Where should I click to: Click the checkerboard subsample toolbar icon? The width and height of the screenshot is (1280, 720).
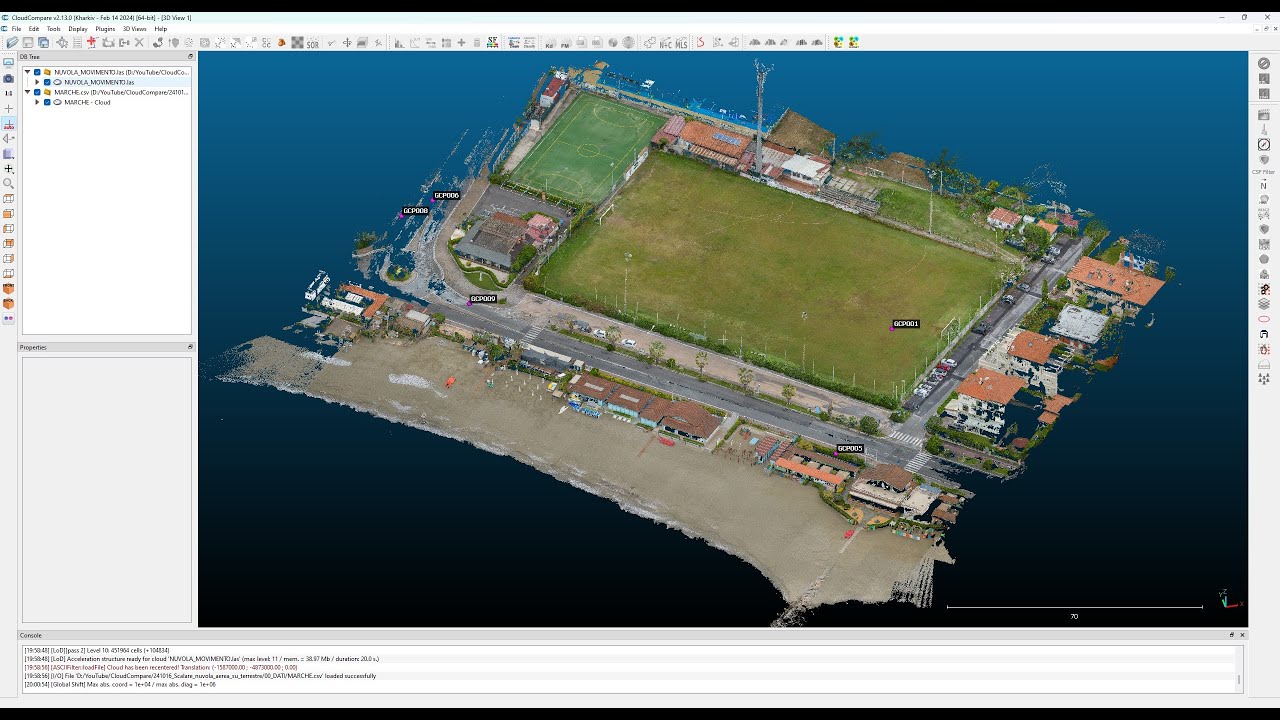[x=297, y=42]
